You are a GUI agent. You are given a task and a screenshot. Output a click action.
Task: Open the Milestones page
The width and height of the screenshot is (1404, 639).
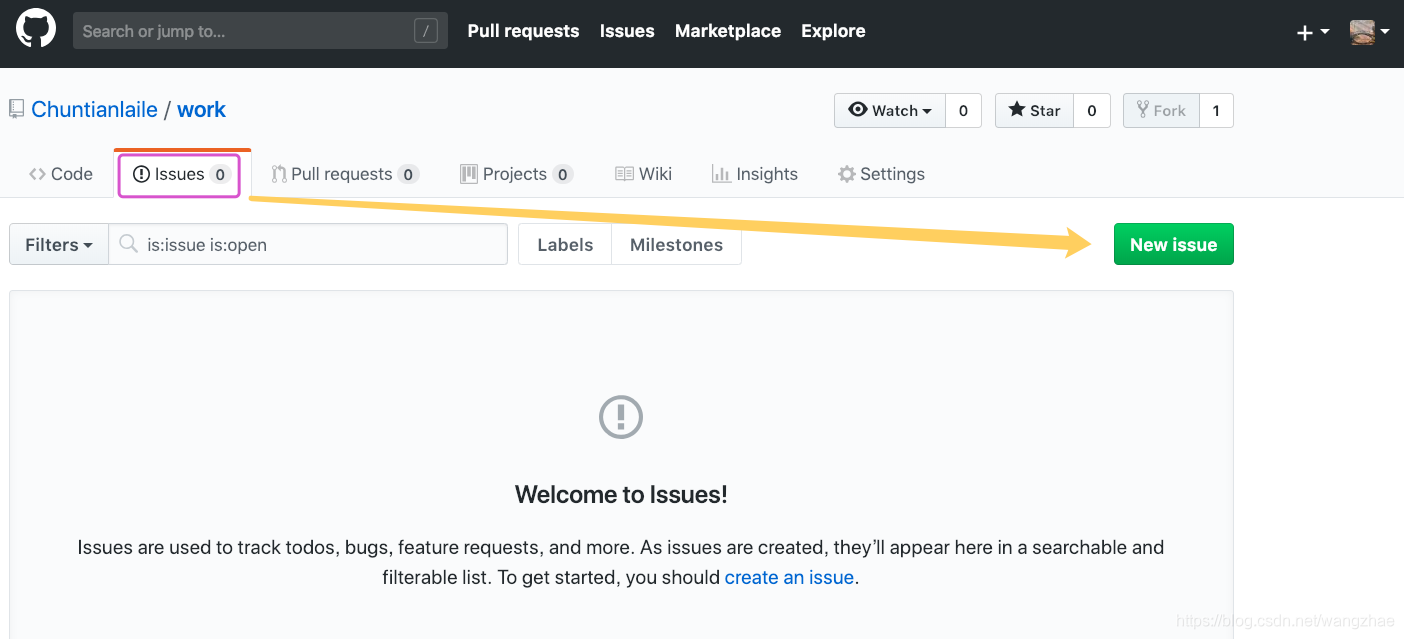click(676, 245)
